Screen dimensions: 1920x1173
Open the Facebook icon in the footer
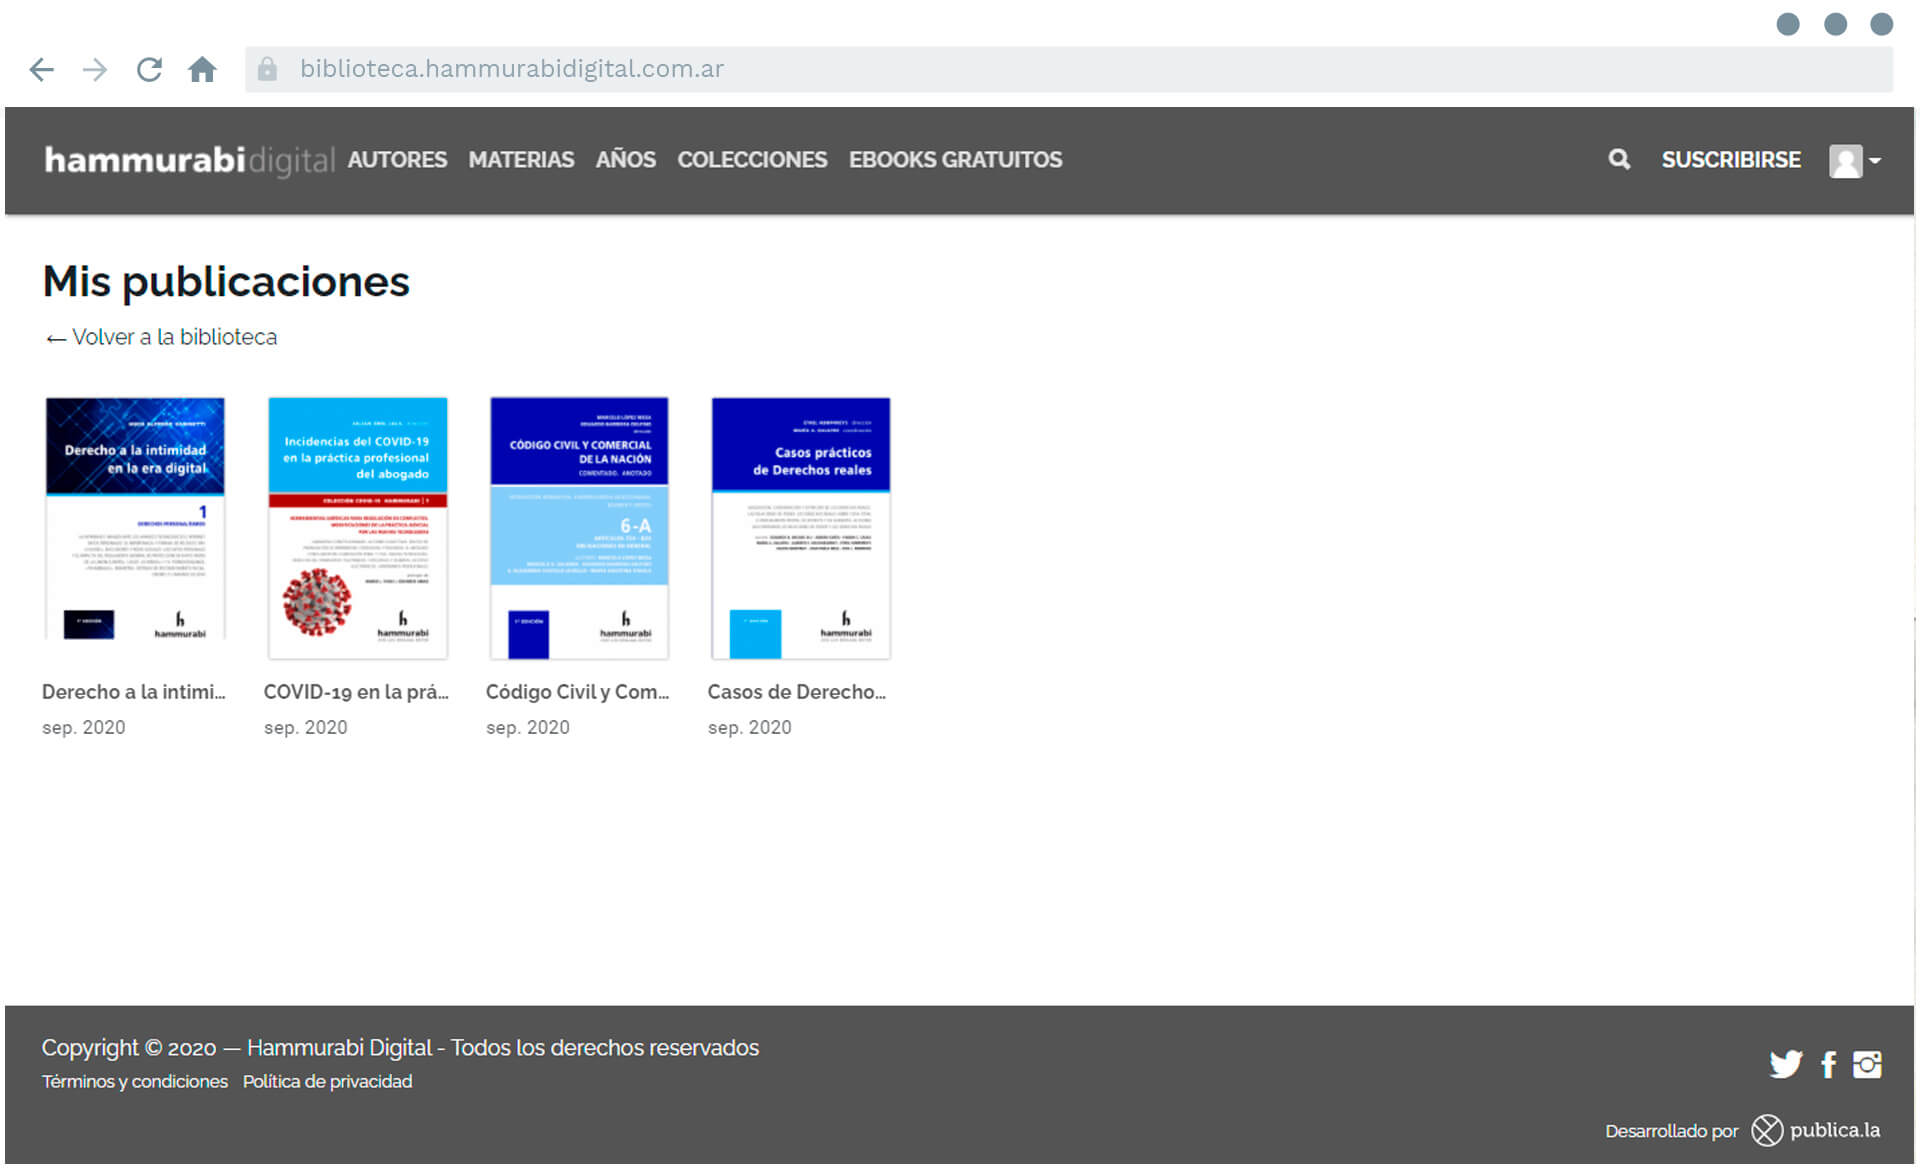1828,1065
